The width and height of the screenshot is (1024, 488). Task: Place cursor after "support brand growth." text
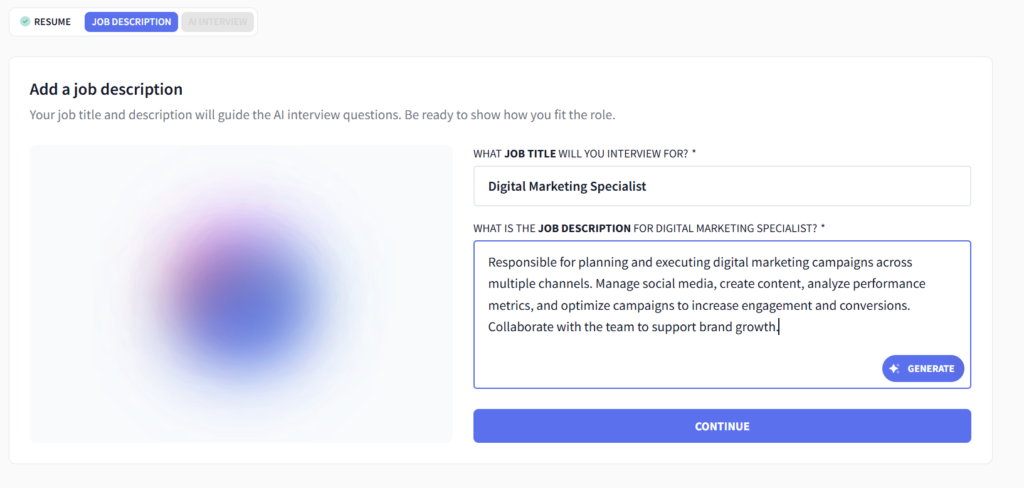coord(780,327)
